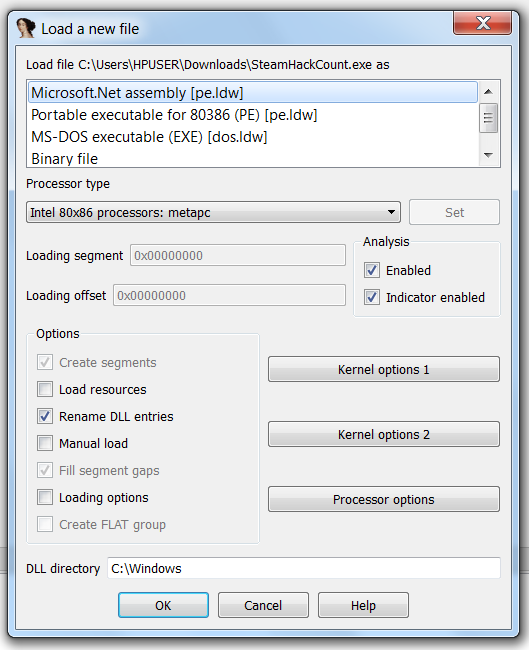Close the Load a new file dialog

(x=483, y=23)
